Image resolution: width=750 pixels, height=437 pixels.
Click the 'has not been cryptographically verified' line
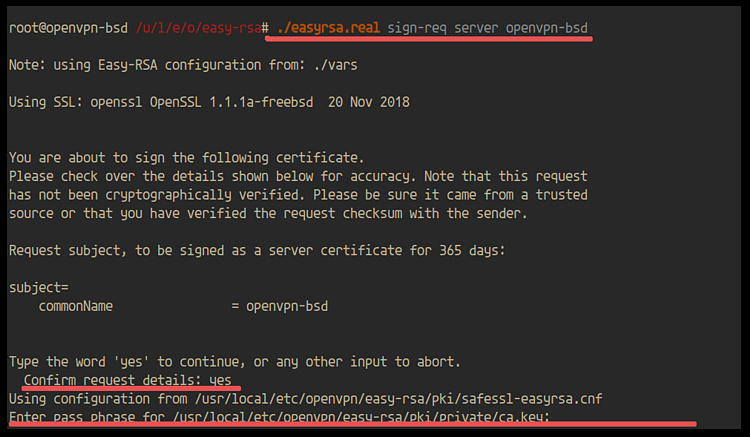point(297,194)
